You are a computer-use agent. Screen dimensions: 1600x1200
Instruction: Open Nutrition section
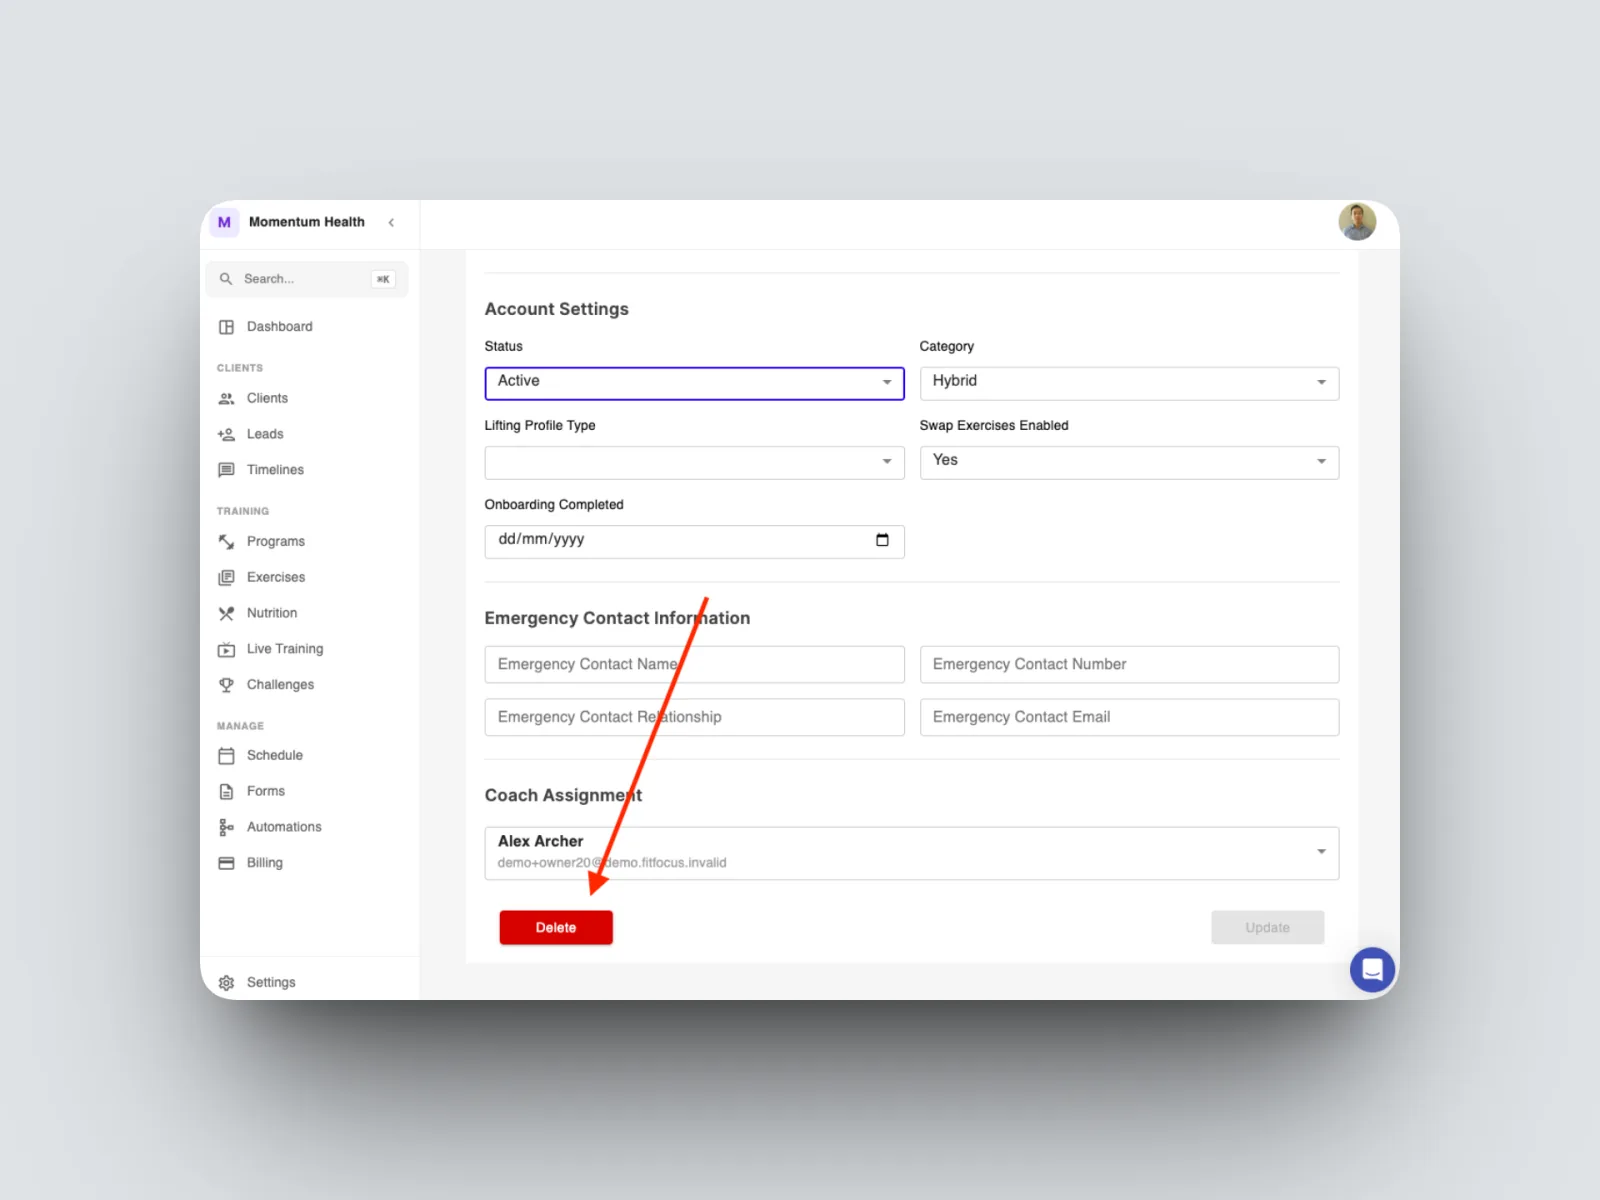pyautogui.click(x=272, y=613)
